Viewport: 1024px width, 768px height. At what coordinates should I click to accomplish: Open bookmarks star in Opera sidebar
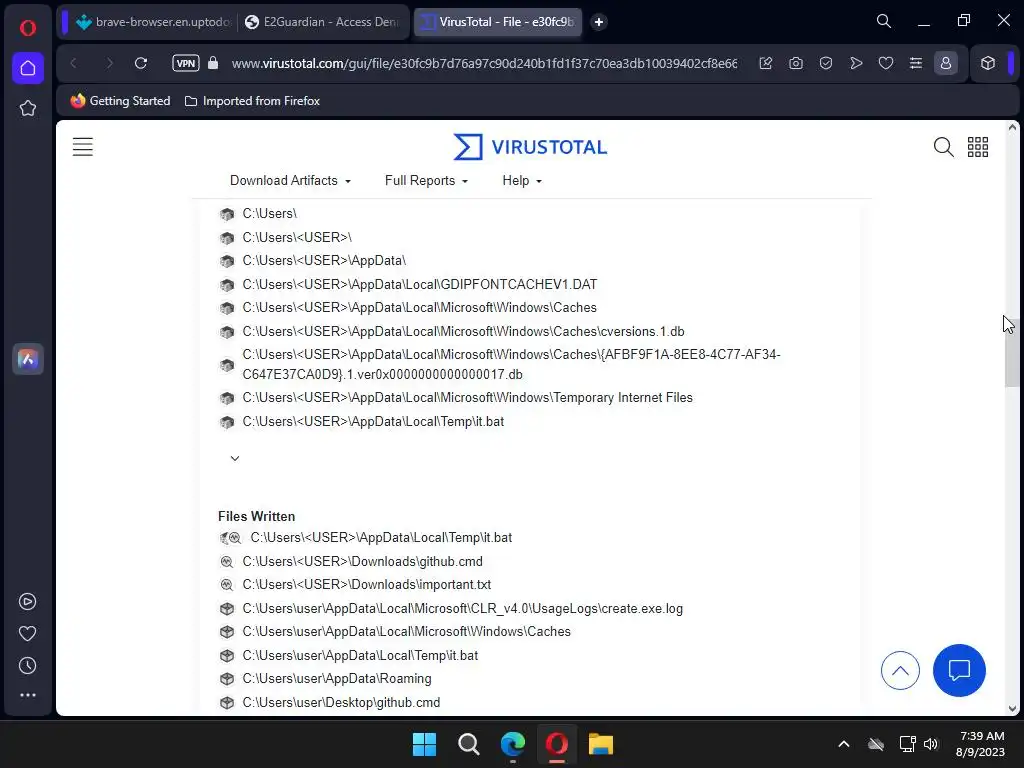[27, 108]
